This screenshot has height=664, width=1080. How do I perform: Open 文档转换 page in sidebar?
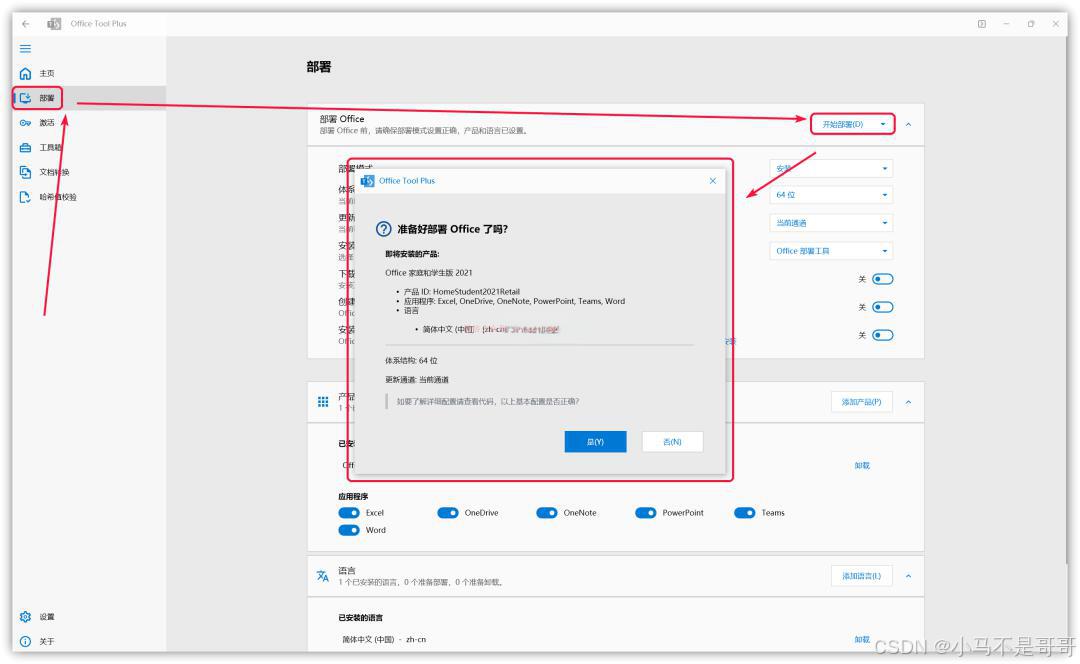[90, 172]
